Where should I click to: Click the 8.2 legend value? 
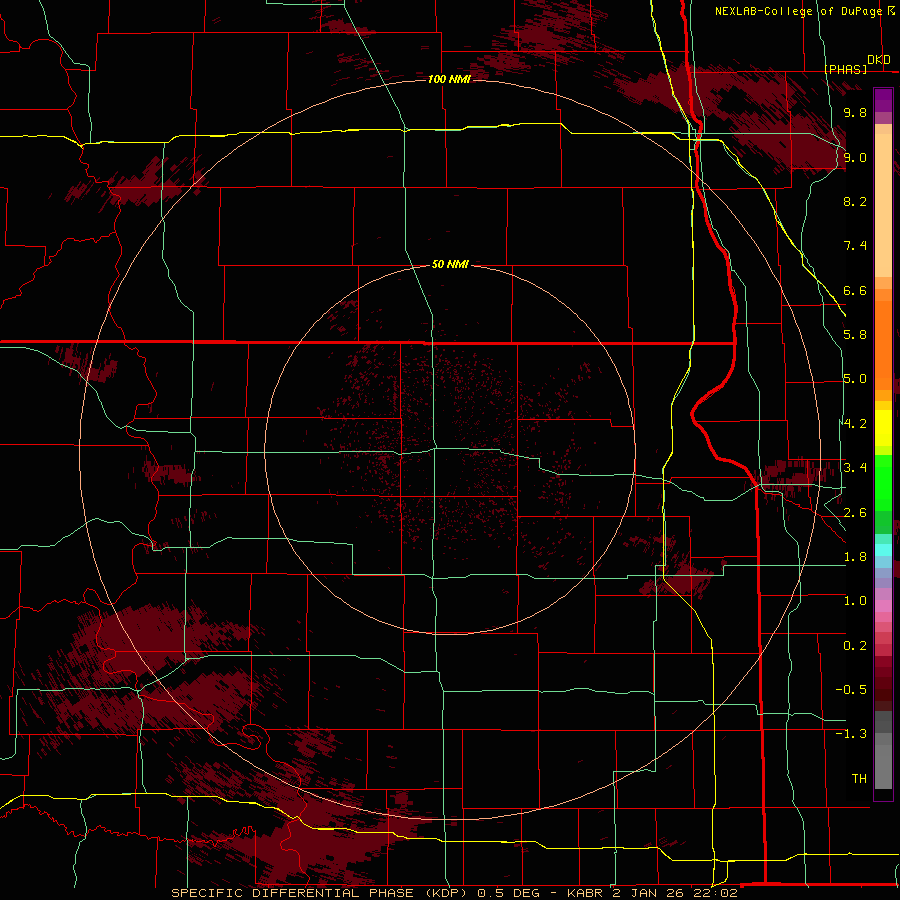[855, 202]
